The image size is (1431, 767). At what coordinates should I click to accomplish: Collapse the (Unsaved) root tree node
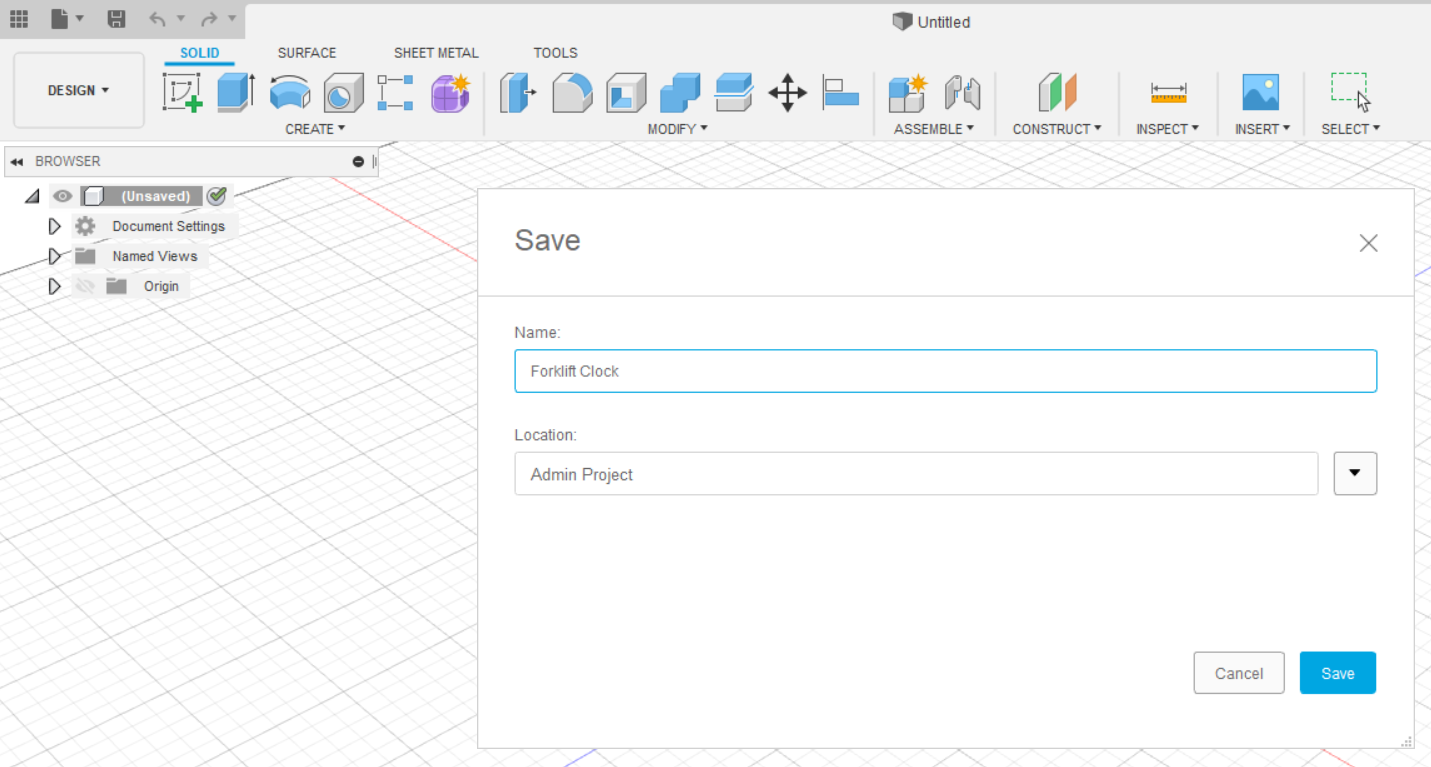click(33, 196)
